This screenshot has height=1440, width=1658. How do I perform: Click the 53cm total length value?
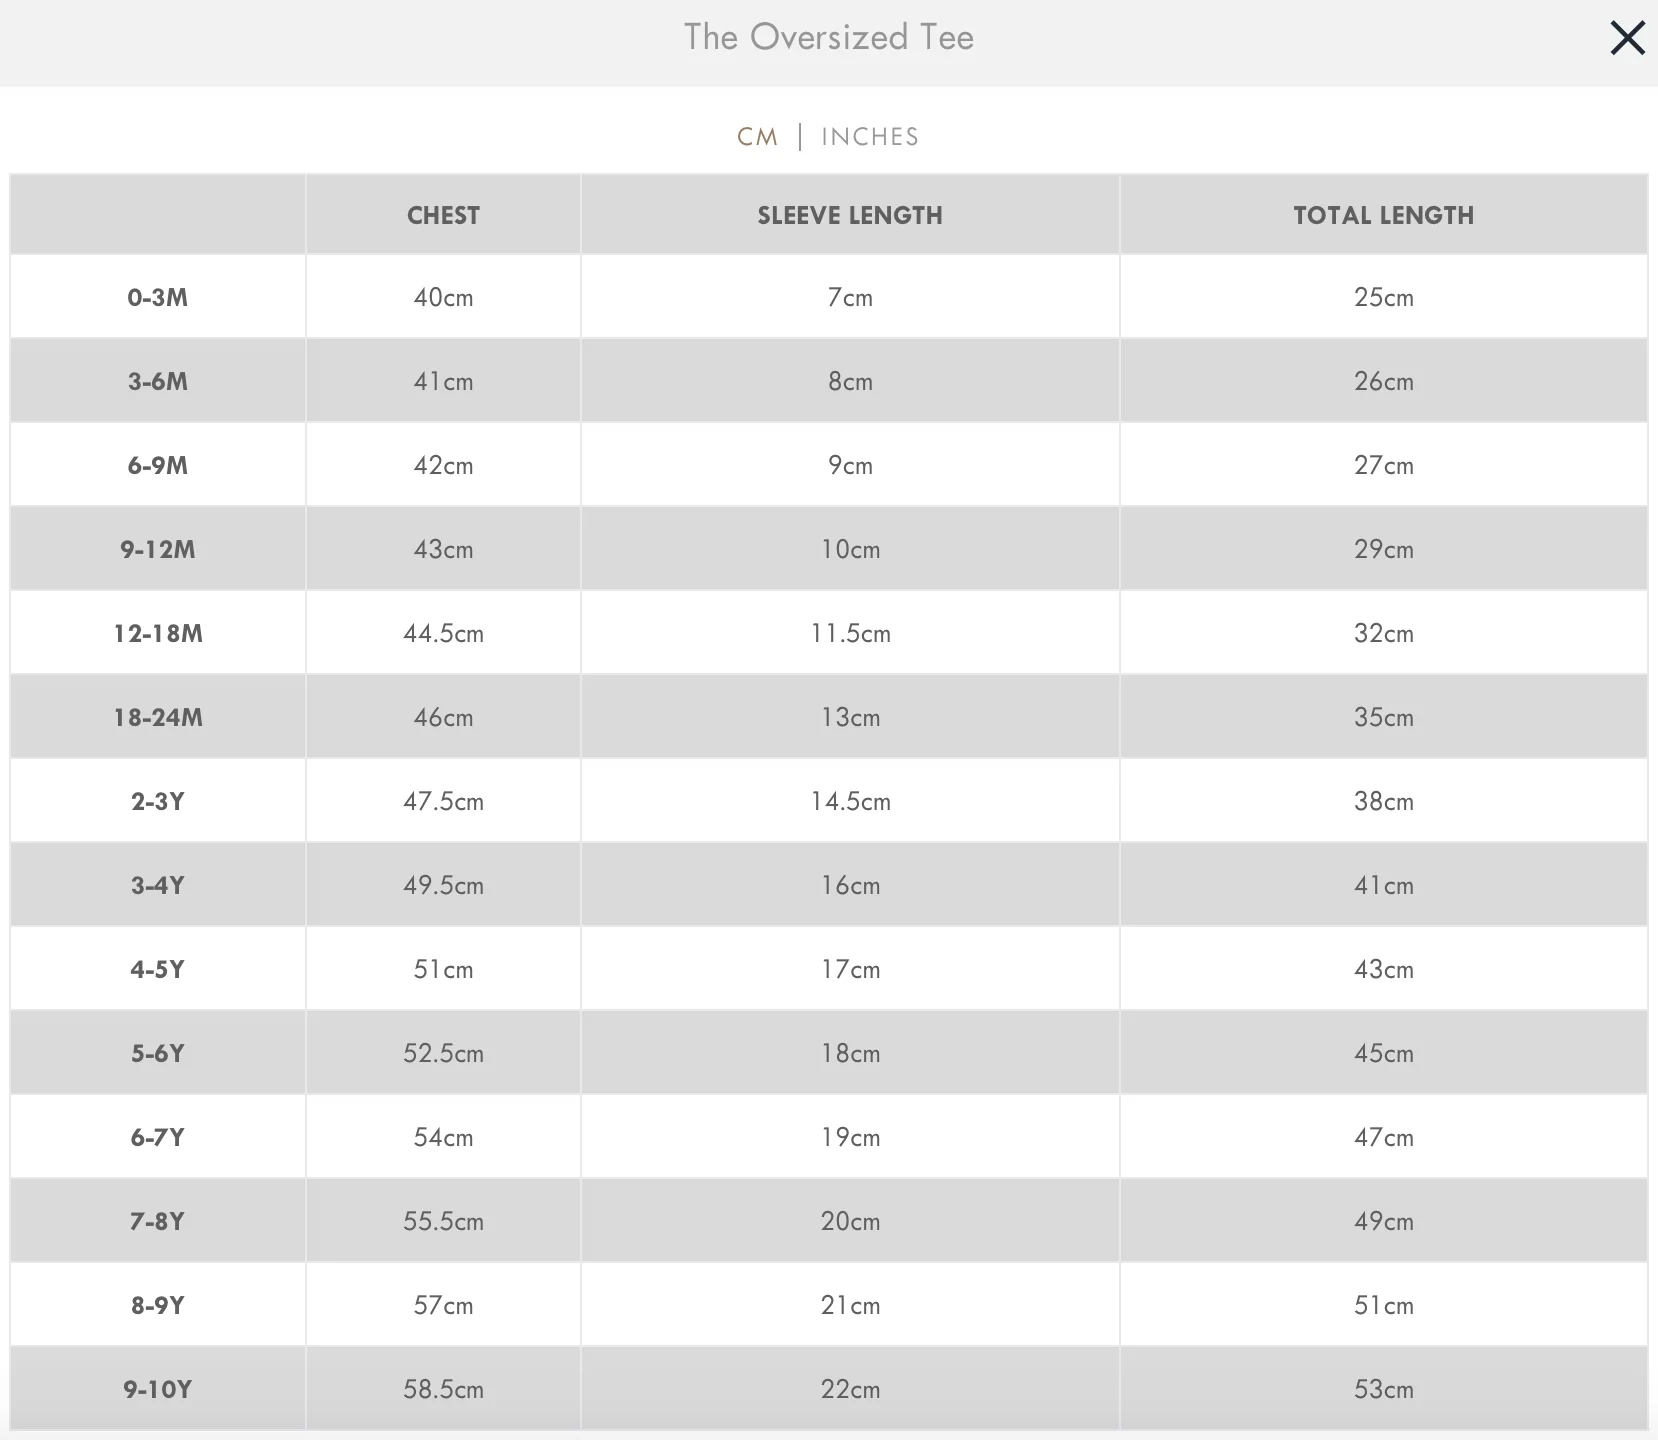(1383, 1390)
